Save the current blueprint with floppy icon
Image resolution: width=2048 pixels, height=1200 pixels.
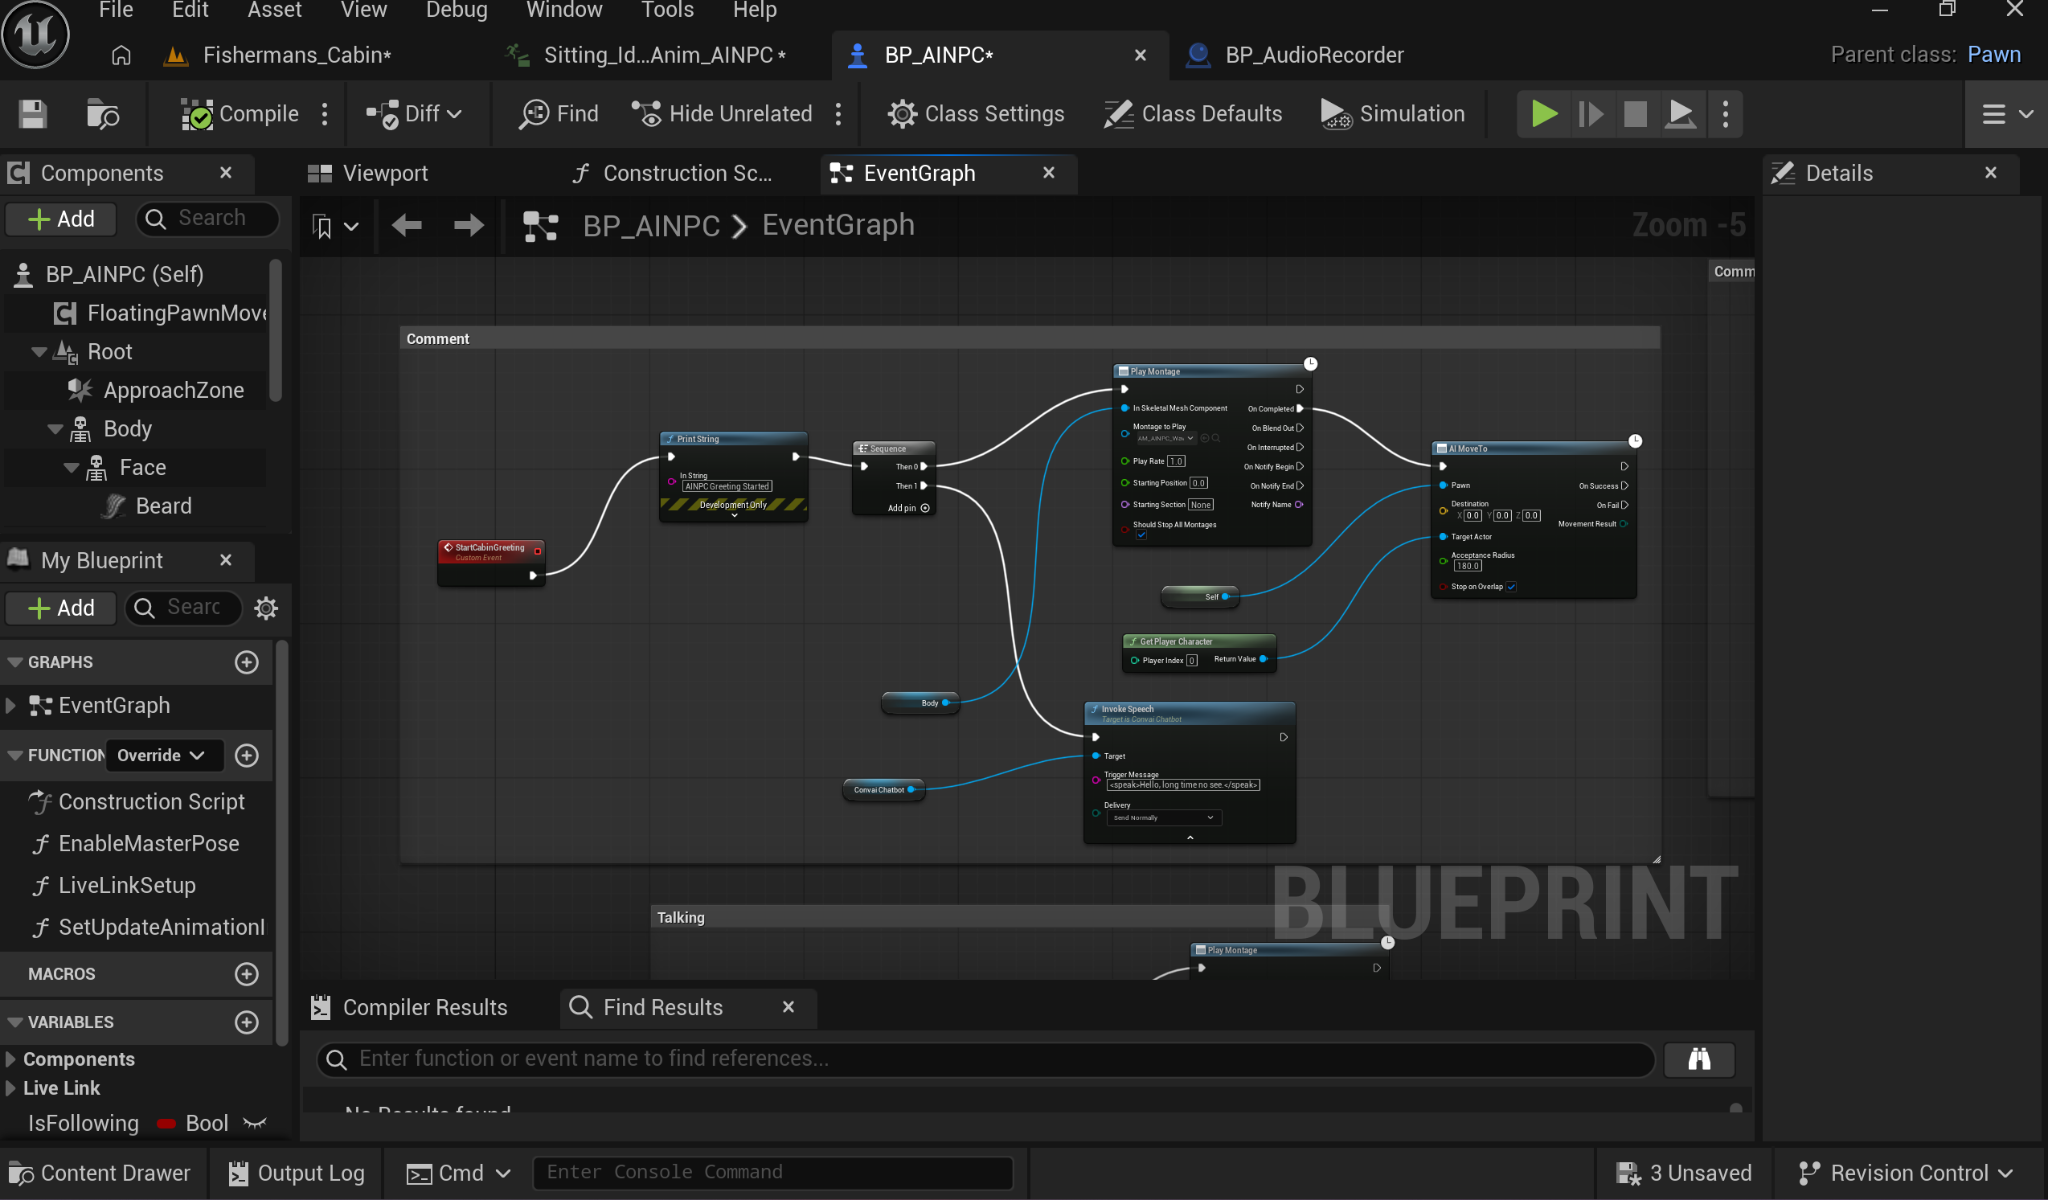point(33,114)
